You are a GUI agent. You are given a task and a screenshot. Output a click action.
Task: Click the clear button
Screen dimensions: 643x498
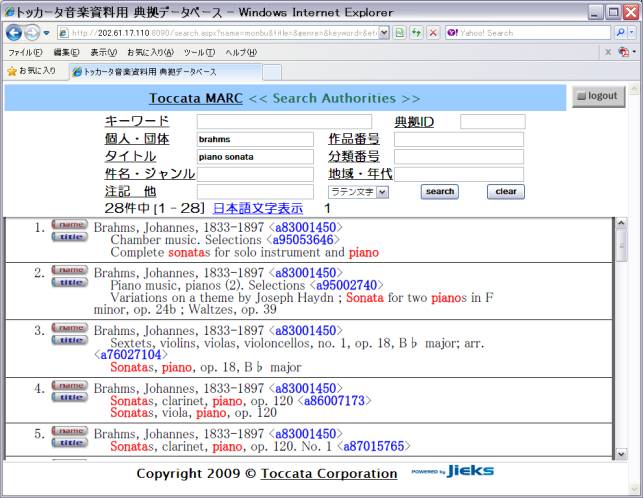click(506, 192)
